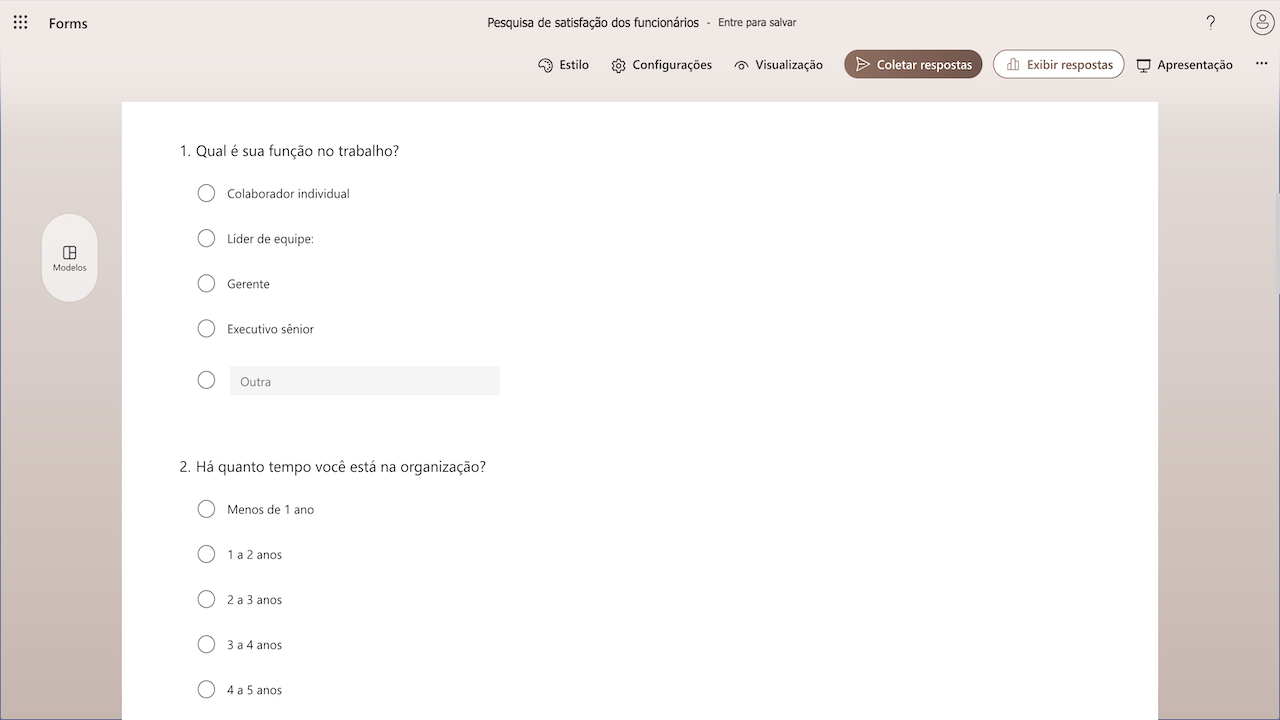
Task: Open the Modelos templates panel
Action: click(70, 258)
